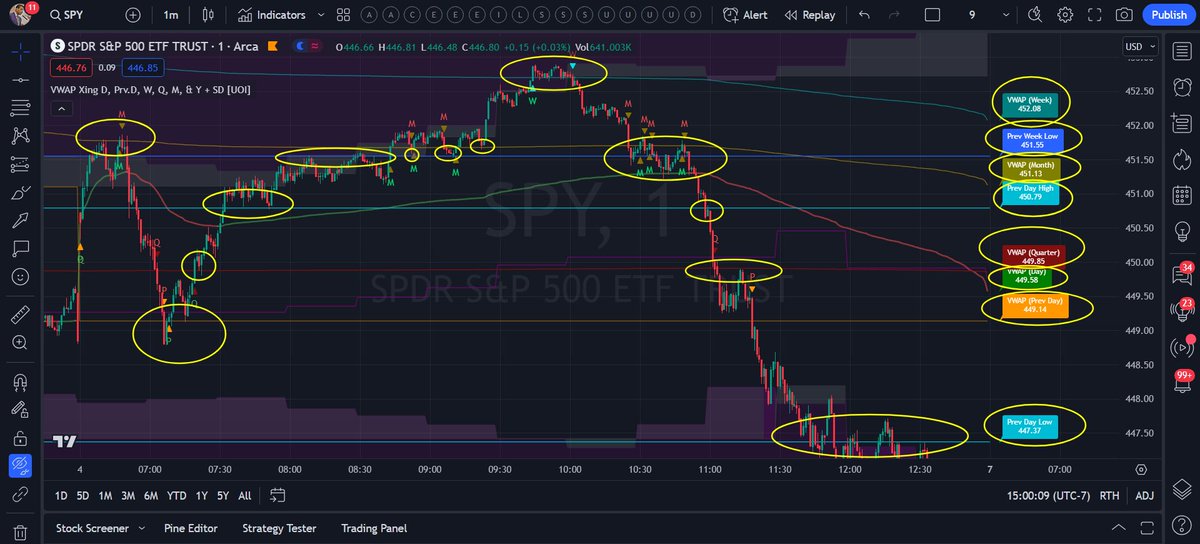Select the YTD time range
This screenshot has width=1200, height=544.
click(177, 495)
